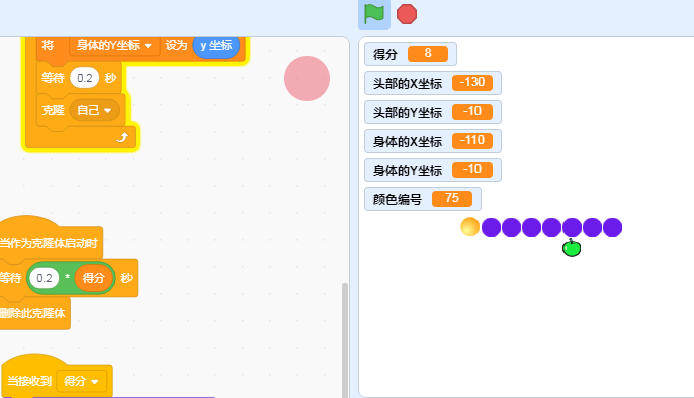This screenshot has width=694, height=398.
Task: Click the pink circle sprite watermark in the workspace
Action: (x=307, y=78)
